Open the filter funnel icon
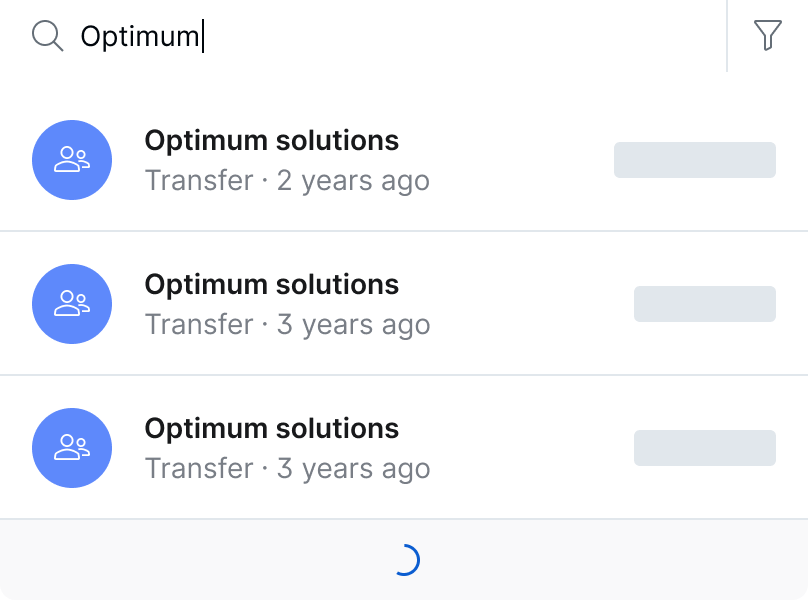Viewport: 808px width, 600px height. click(767, 35)
